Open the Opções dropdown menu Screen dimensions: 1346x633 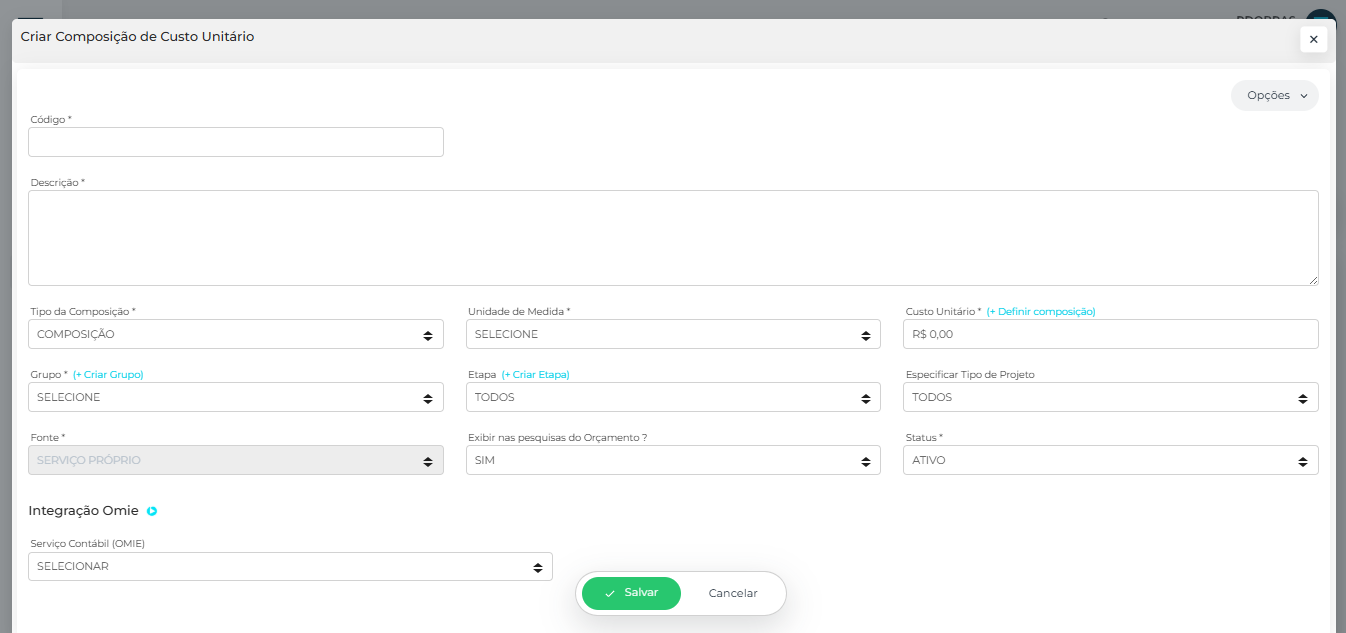tap(1274, 95)
